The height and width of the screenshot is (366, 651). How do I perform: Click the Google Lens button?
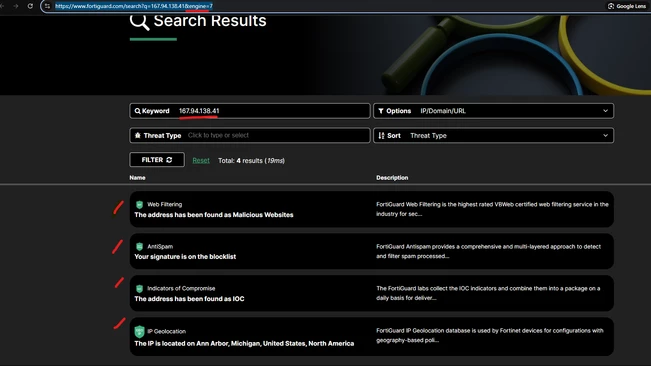[x=627, y=6]
